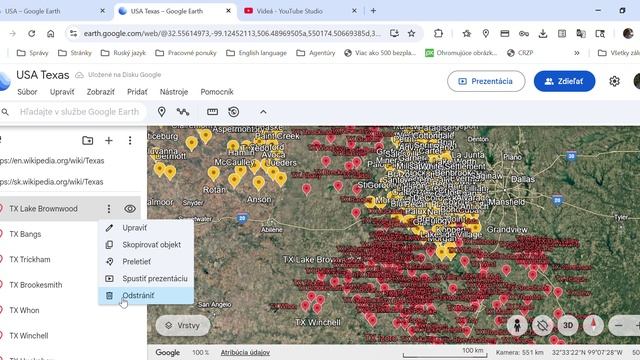Screen dimensions: 640x360
Task: Choose Preletieť in the context menu
Action: tap(146, 262)
